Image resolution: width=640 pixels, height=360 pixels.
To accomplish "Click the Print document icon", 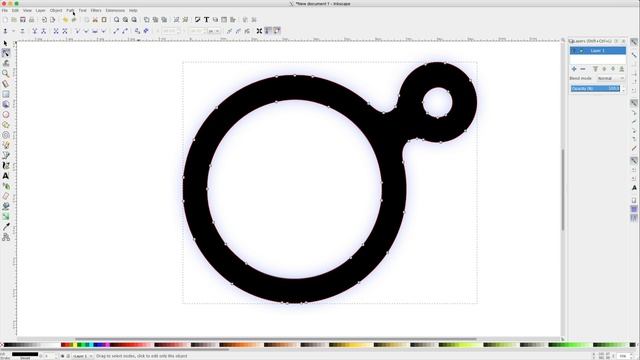I will point(31,20).
